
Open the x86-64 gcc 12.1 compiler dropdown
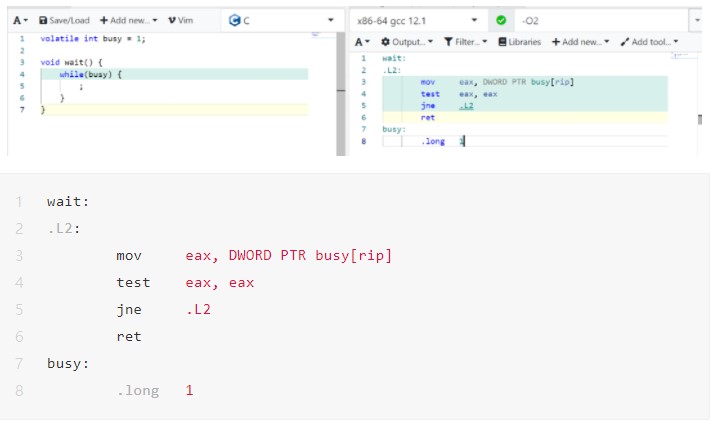point(417,20)
